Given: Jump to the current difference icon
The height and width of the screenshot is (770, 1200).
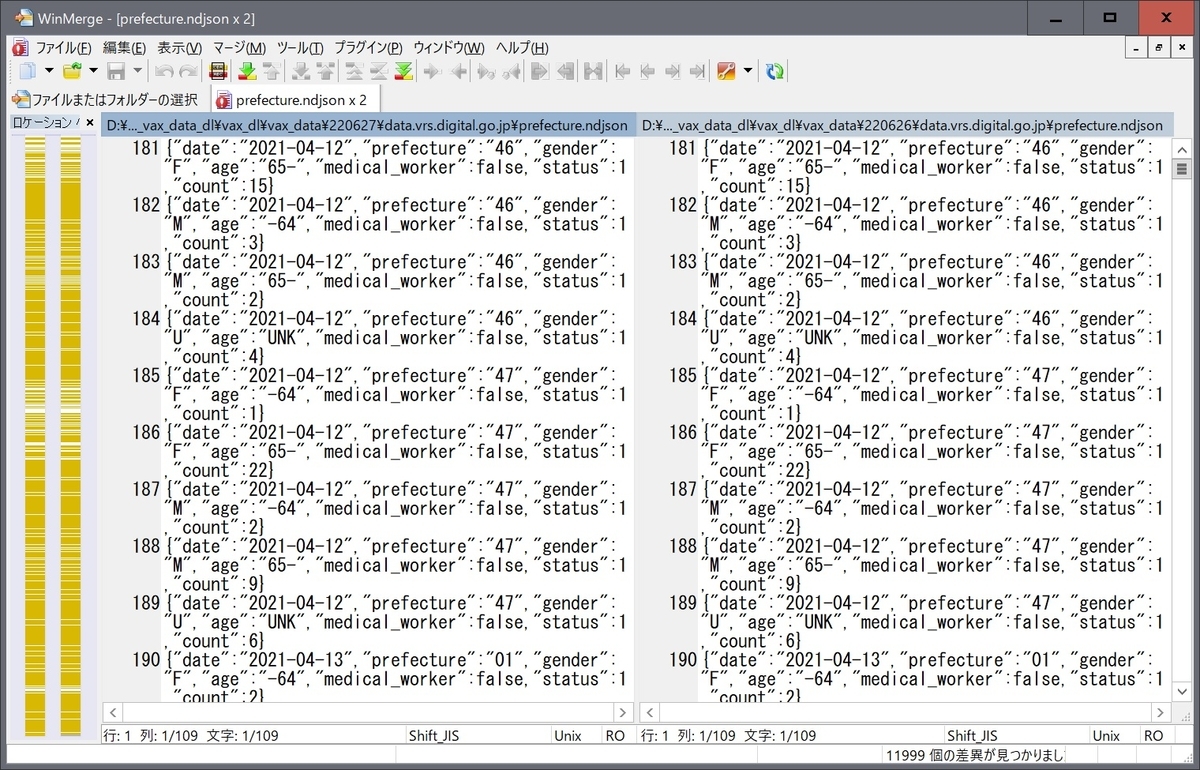Looking at the screenshot, I should [x=378, y=71].
